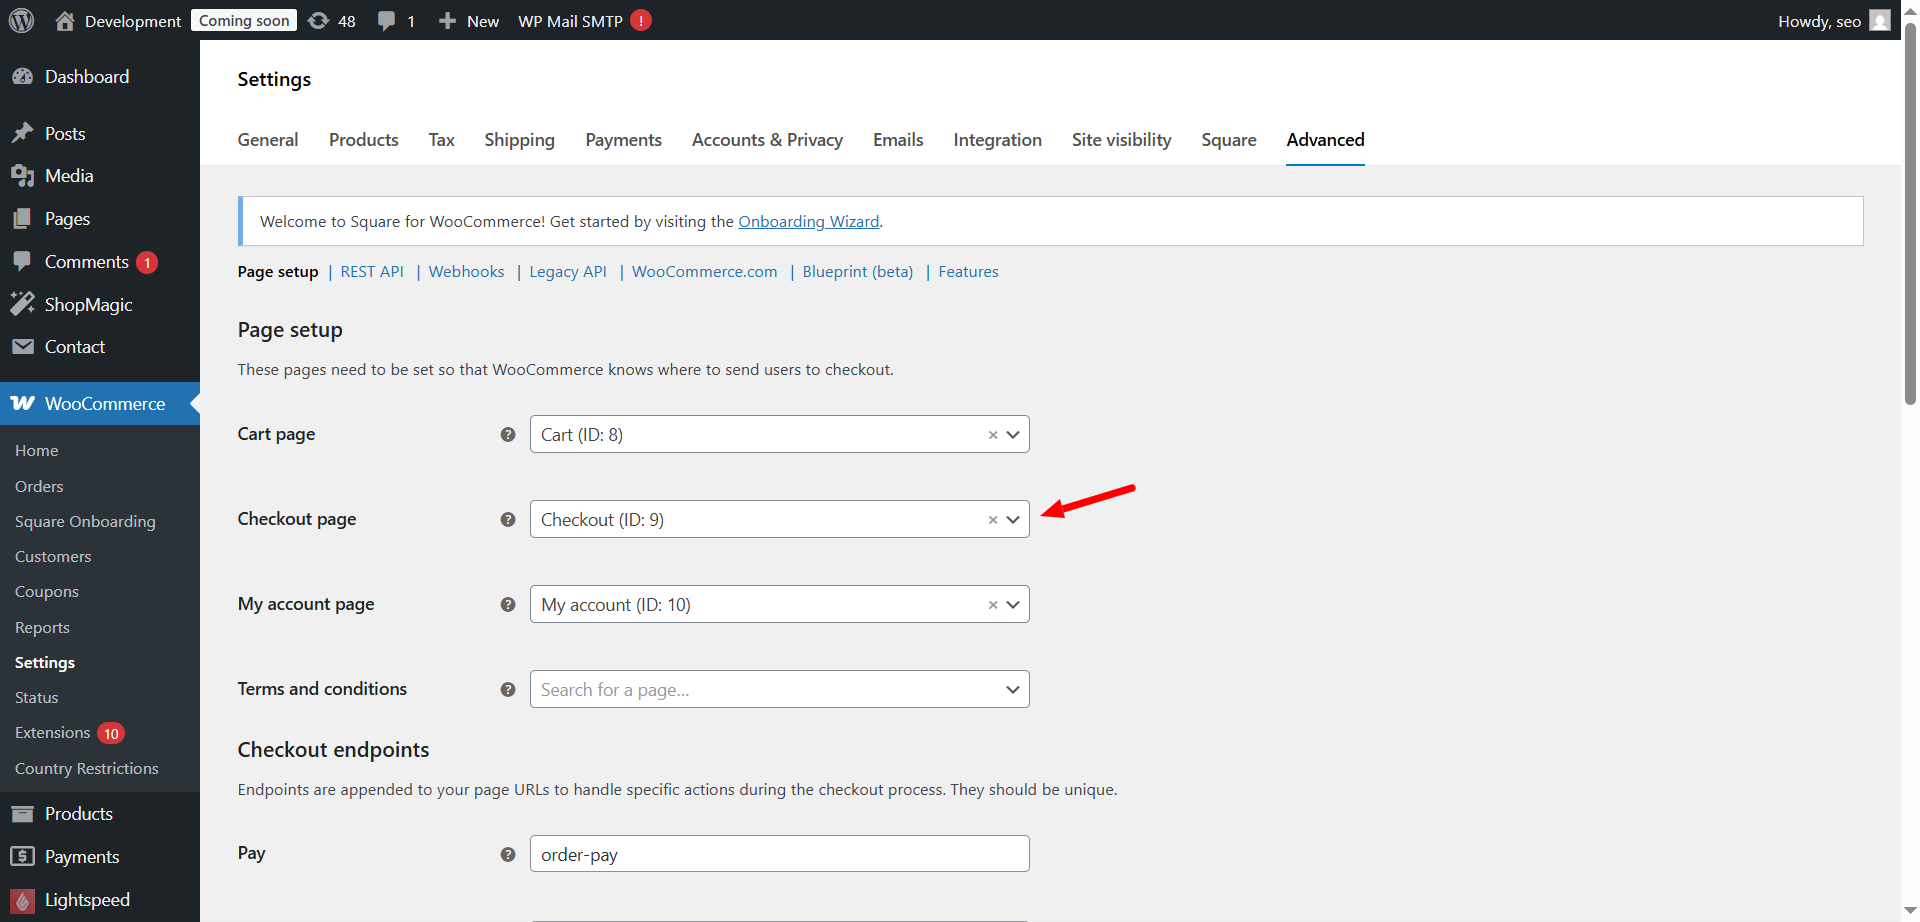1920x922 pixels.
Task: Open the Blueprint (beta) subsection
Action: coord(858,272)
